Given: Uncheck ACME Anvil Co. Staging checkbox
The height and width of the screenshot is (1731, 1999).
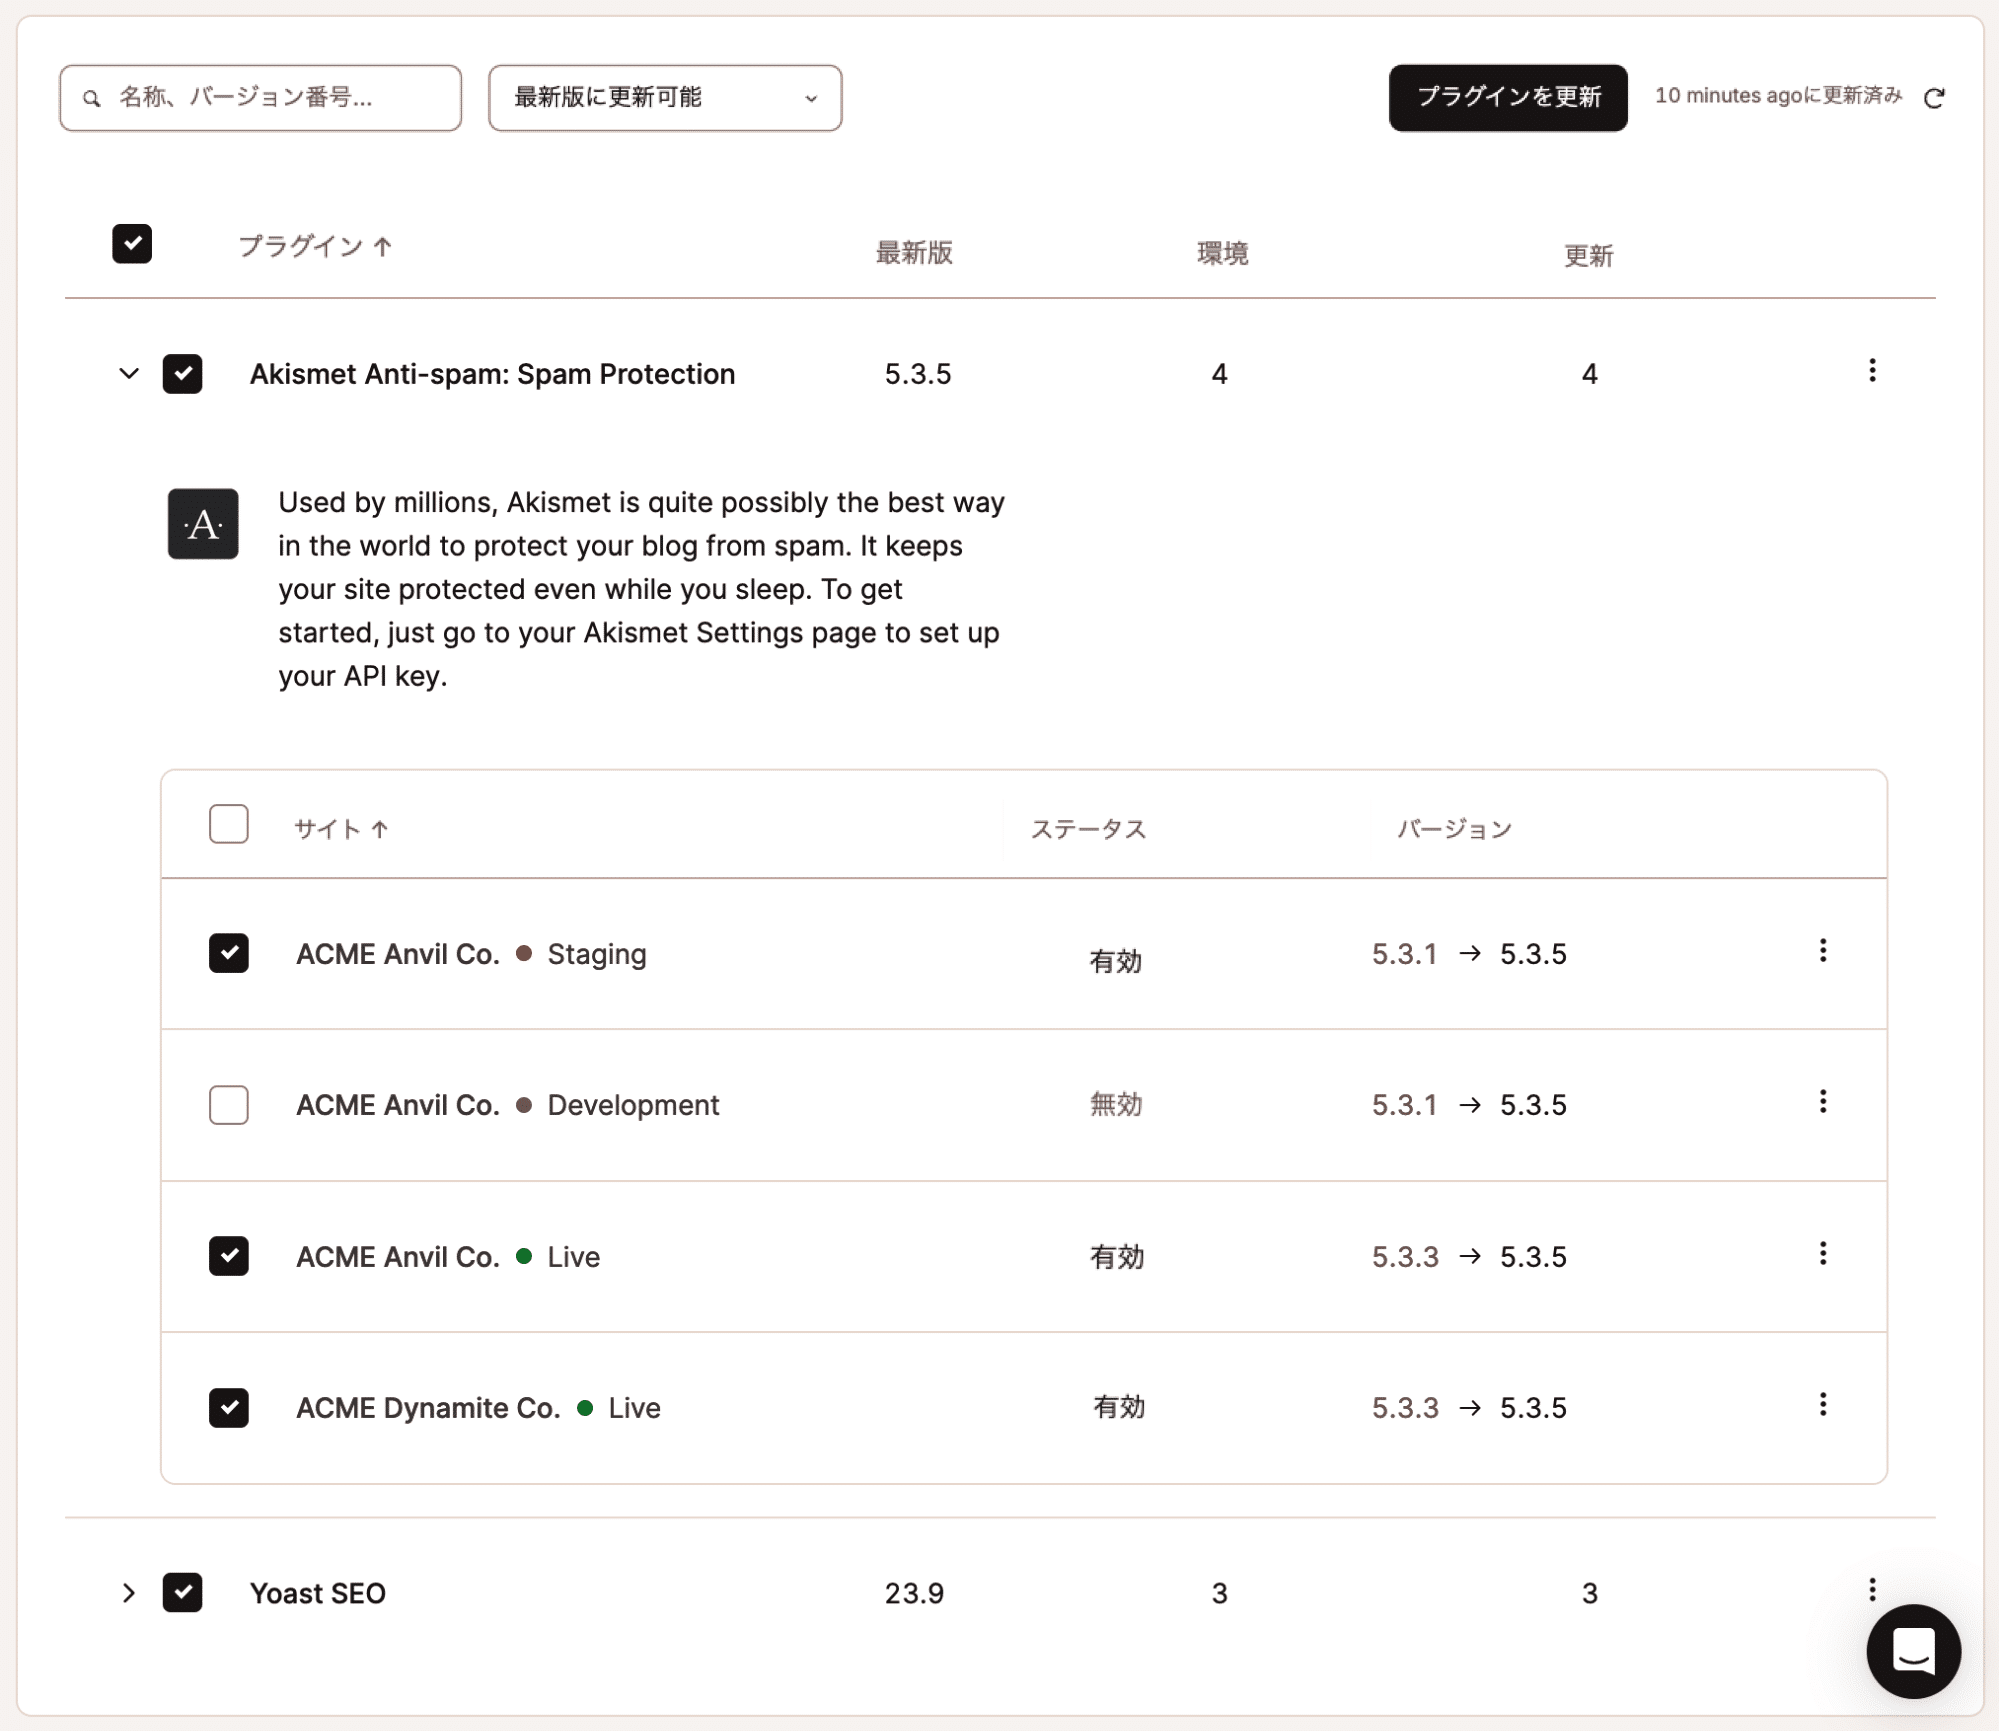Looking at the screenshot, I should click(229, 954).
